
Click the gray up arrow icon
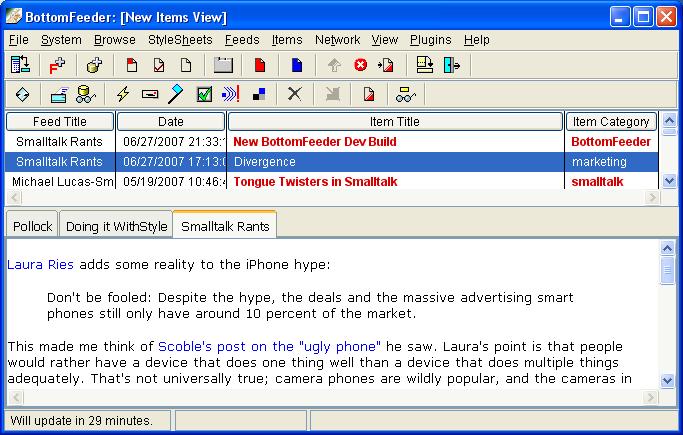(x=334, y=65)
